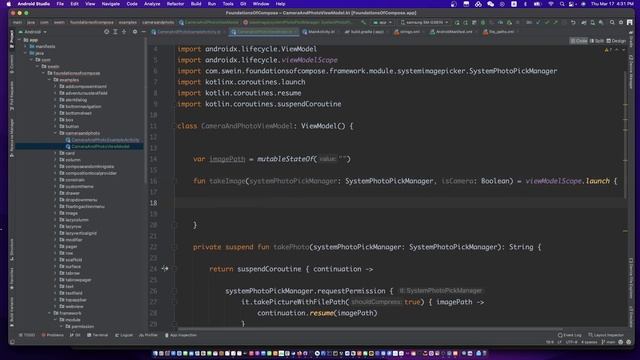
Task: Click the Wi-Fi icon in macOS menu bar
Action: pyautogui.click(x=551, y=4)
